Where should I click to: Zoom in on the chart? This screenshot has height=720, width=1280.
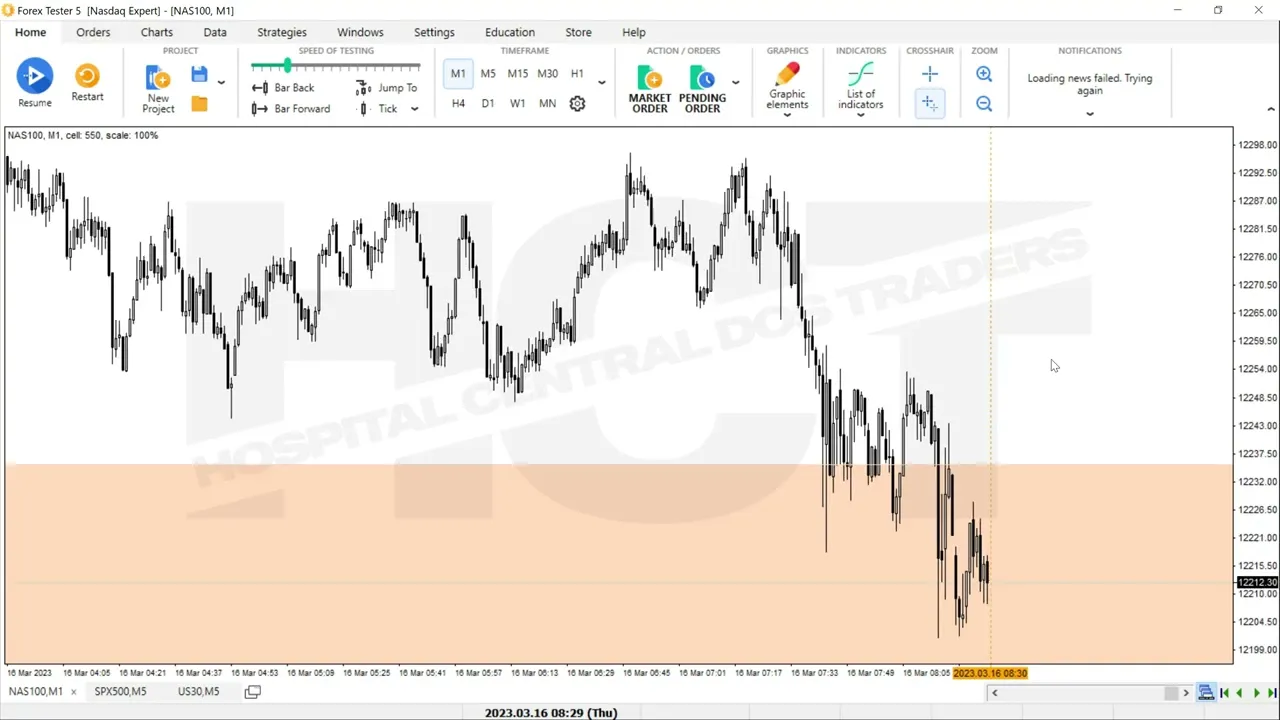(x=984, y=74)
